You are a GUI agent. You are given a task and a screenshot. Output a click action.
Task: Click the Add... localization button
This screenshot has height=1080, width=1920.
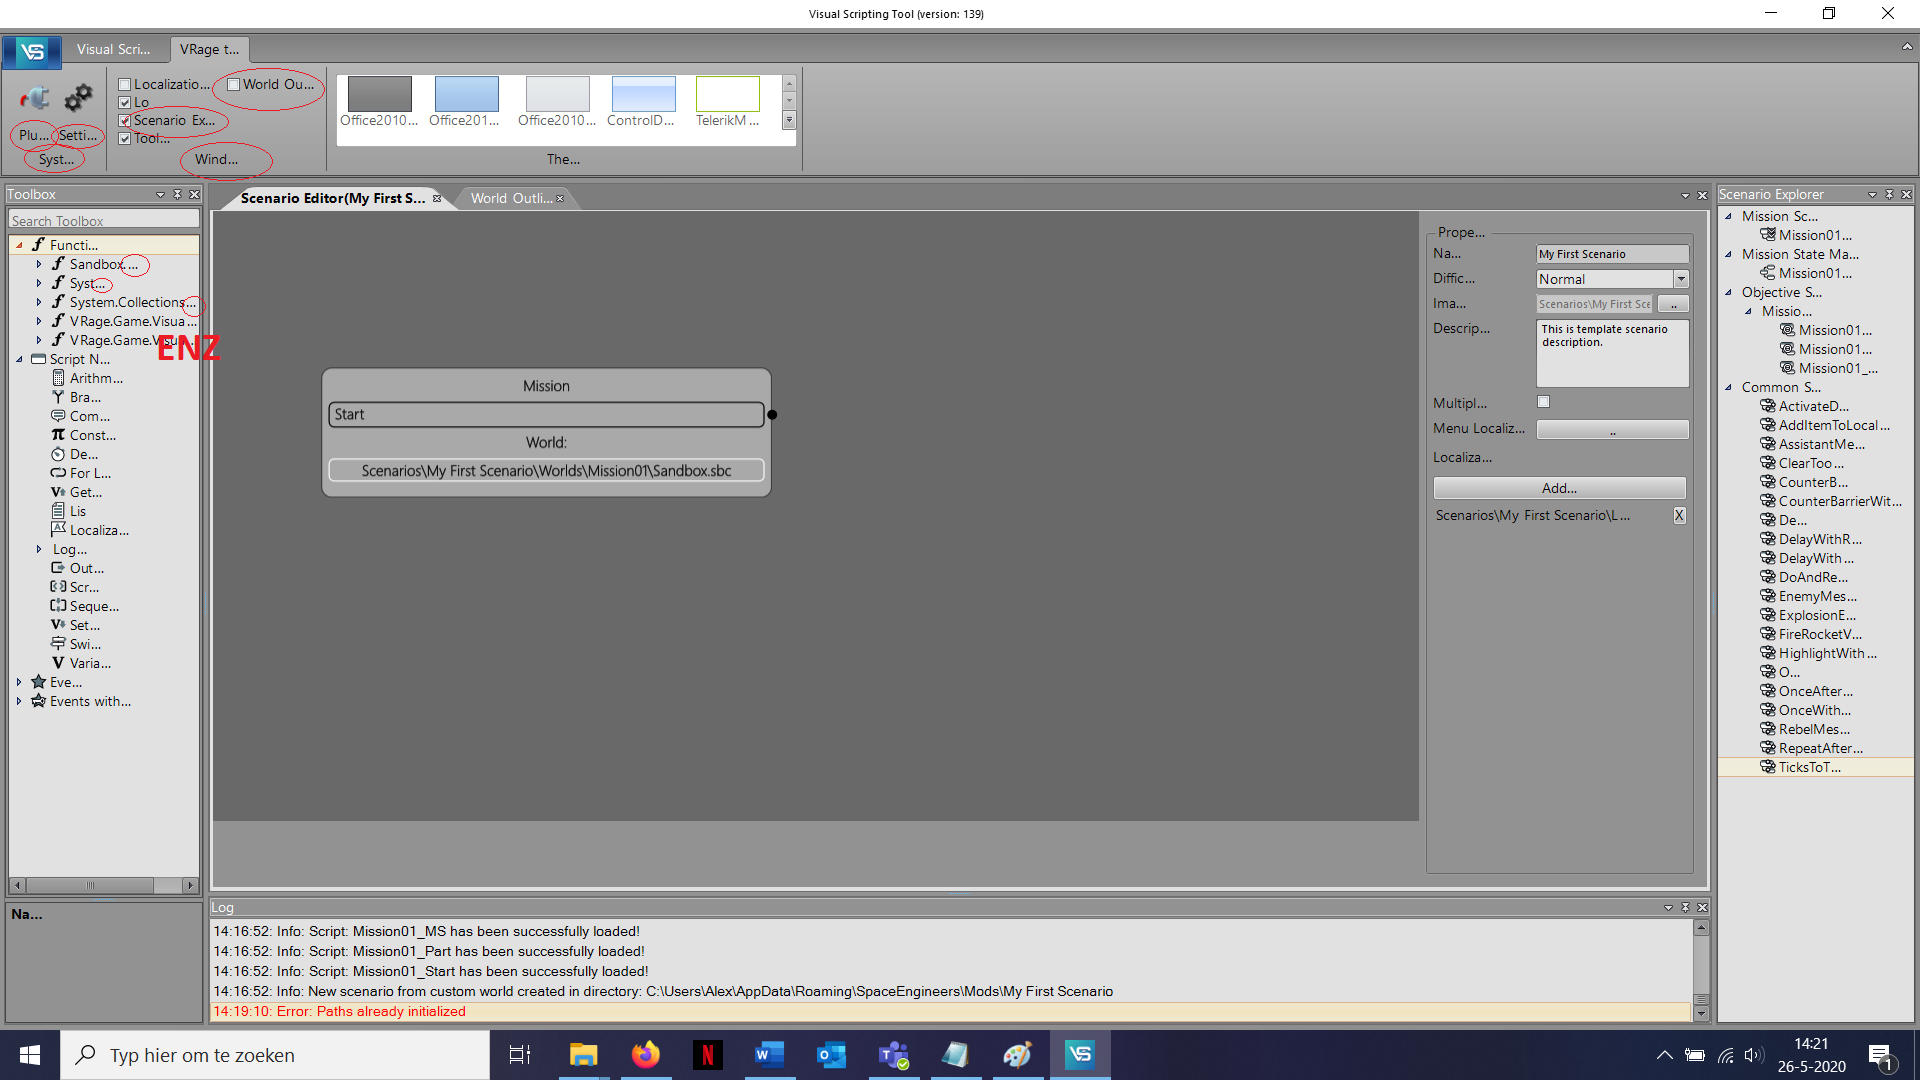click(1559, 488)
